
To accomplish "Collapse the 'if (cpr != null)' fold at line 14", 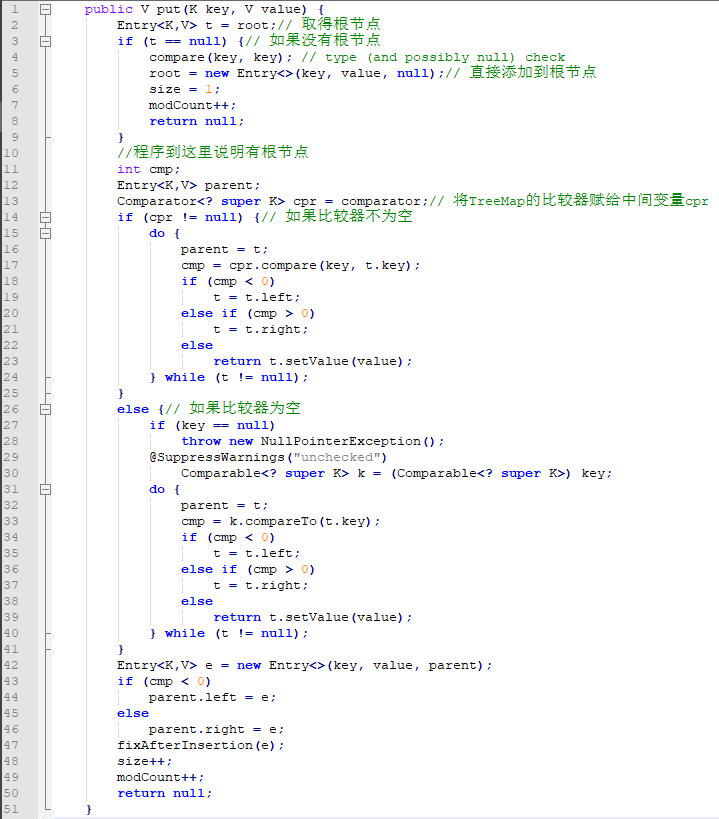I will (x=46, y=217).
